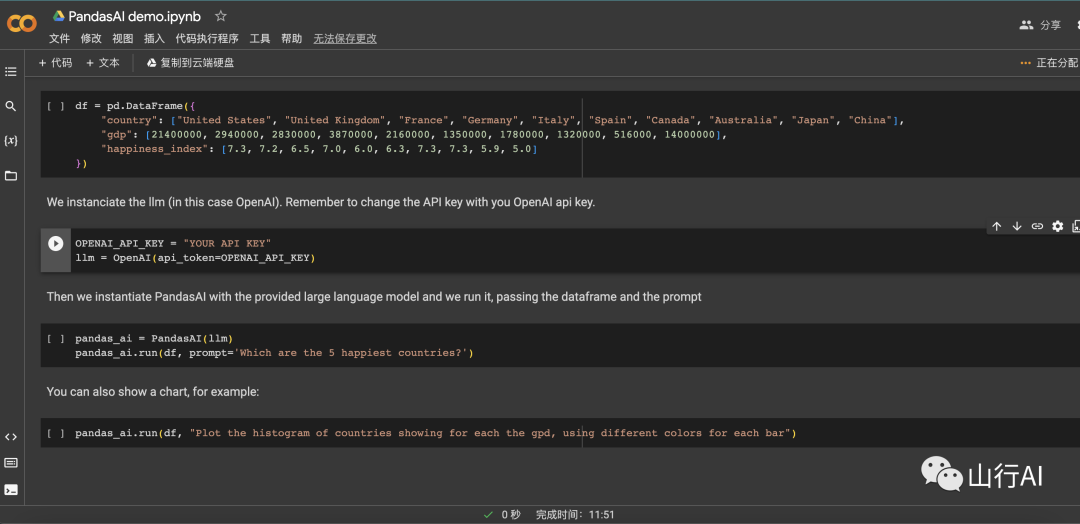The width and height of the screenshot is (1080, 524).
Task: Move the selected cell up
Action: 996,227
